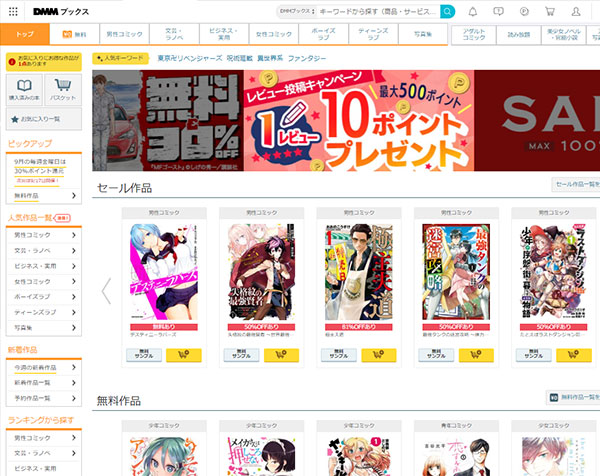Open 30% point return Friday promo
Image resolution: width=600 pixels, height=476 pixels.
click(40, 171)
